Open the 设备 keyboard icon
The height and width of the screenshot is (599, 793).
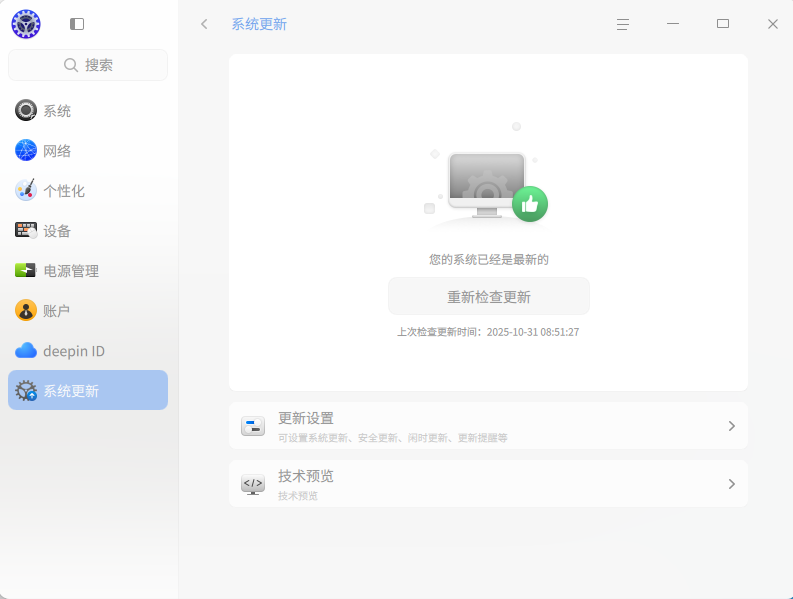[x=26, y=230]
